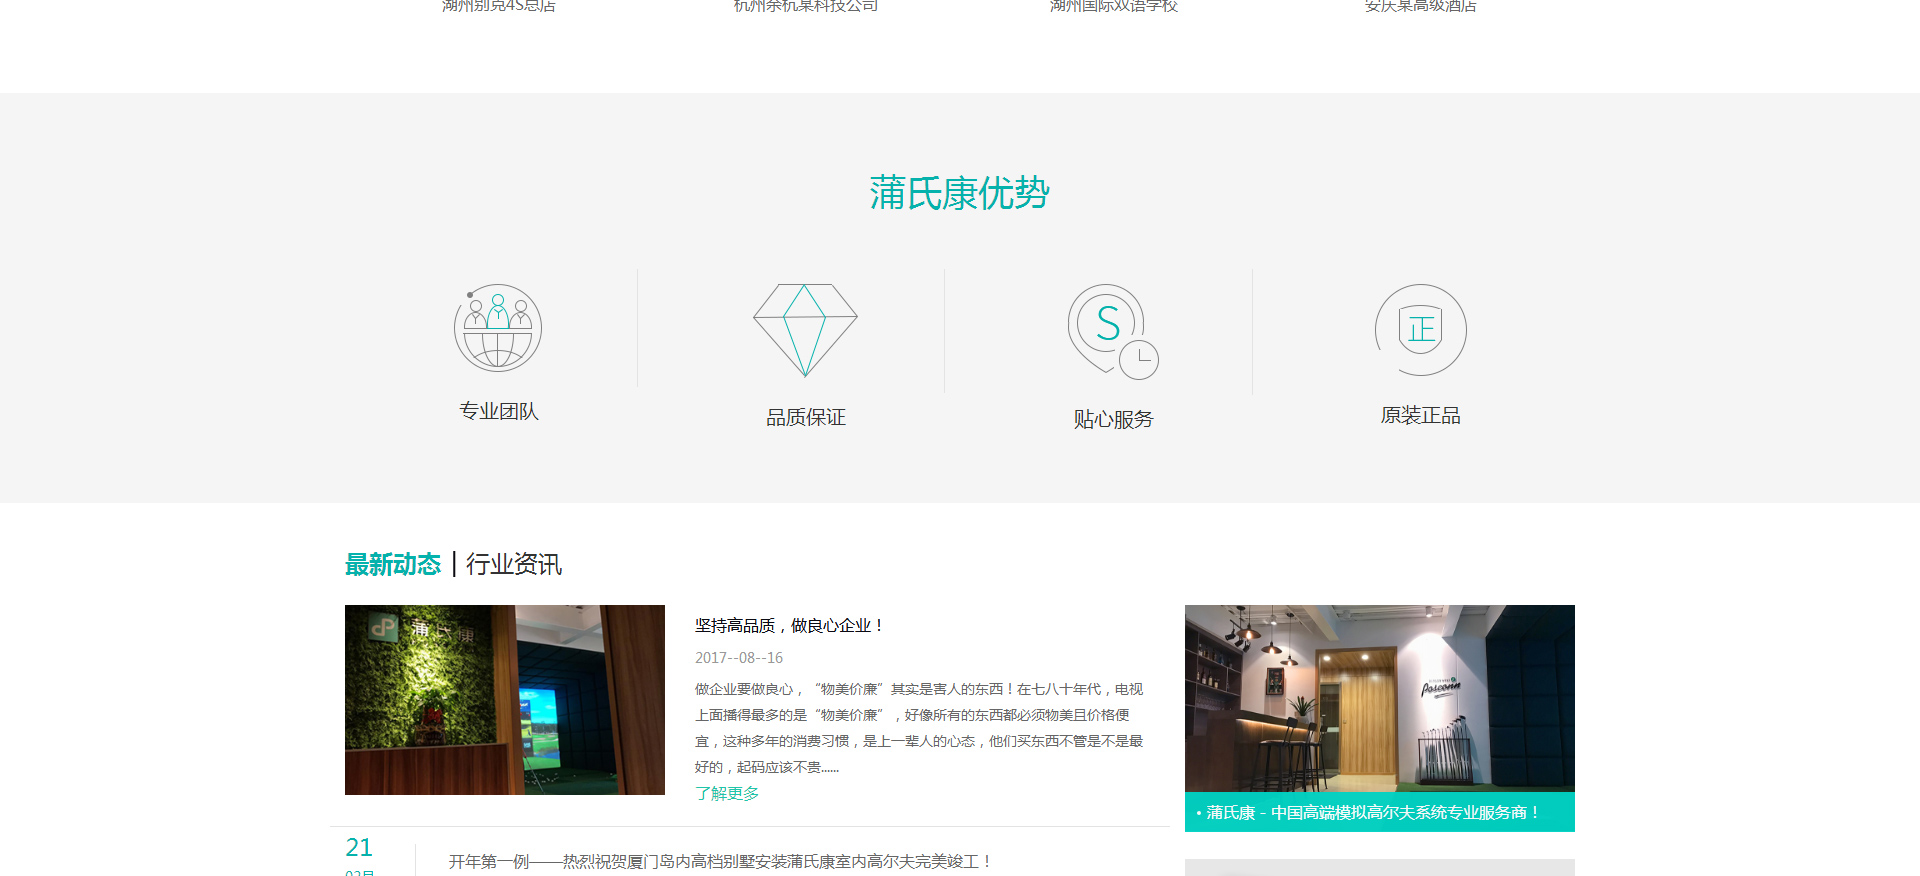Screen dimensions: 1920x876
Task: Open the green wall golf simulator thumbnail
Action: (504, 699)
